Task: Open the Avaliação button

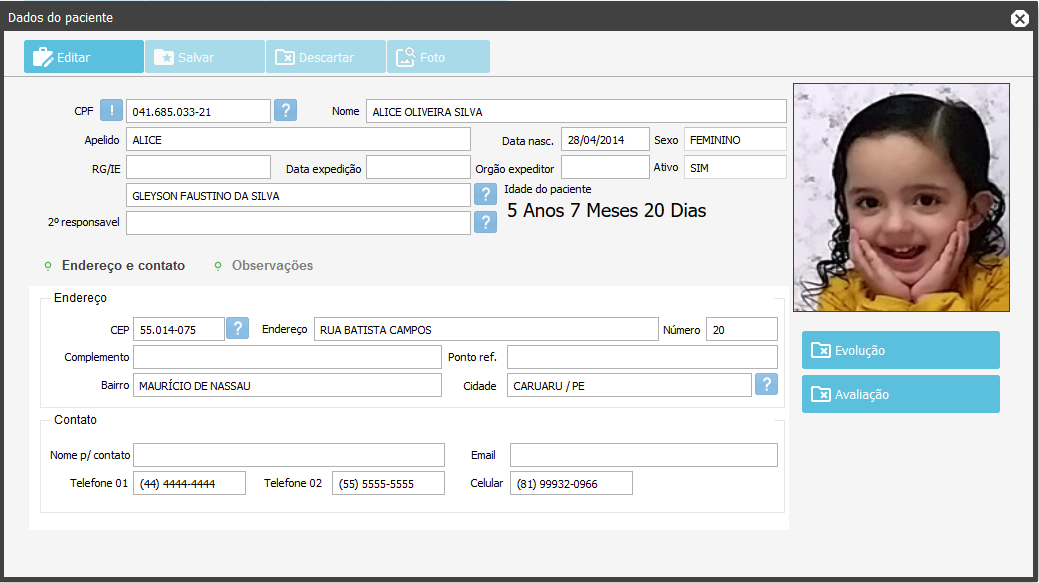Action: (900, 394)
